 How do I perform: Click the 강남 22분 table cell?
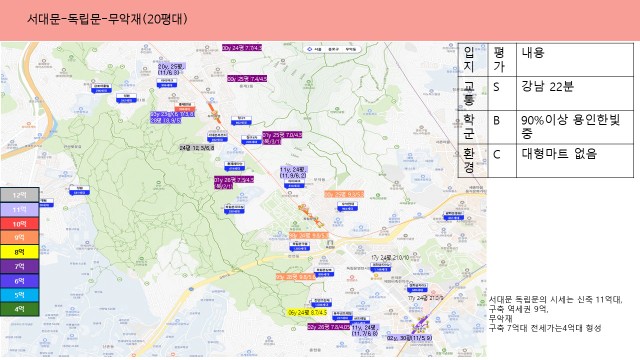tap(575, 93)
